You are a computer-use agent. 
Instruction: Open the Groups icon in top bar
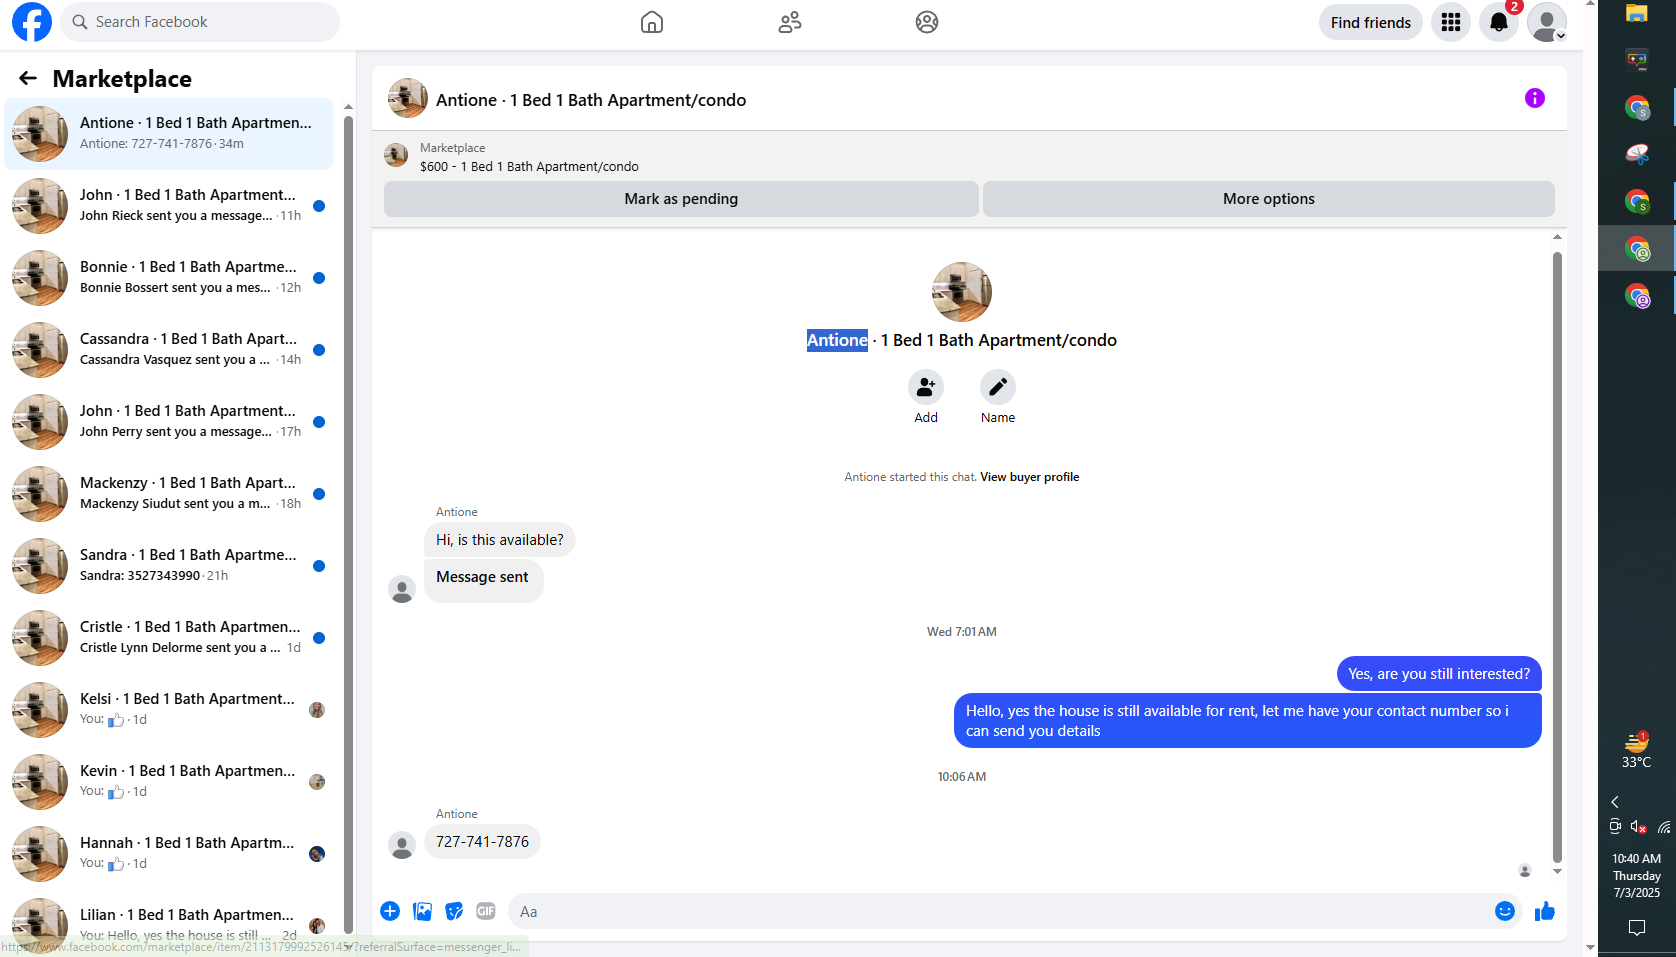point(927,22)
